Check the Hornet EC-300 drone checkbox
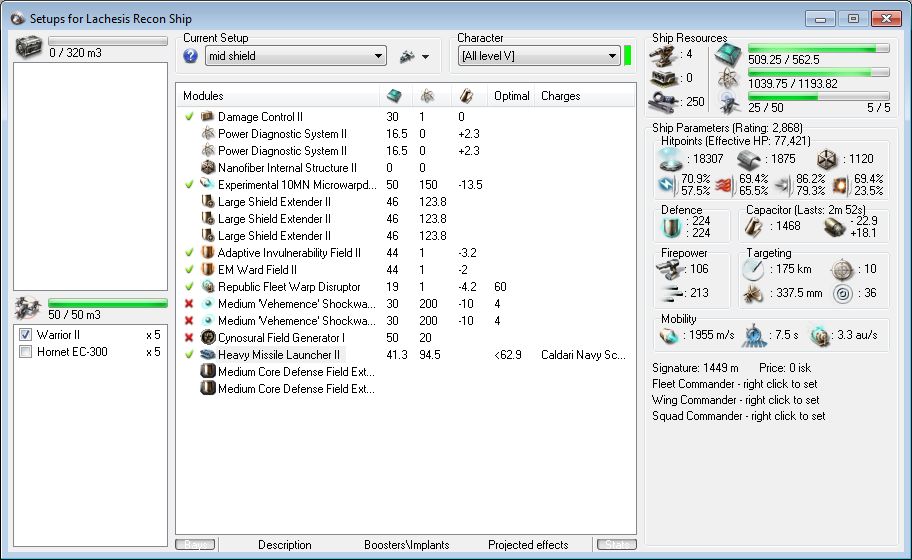Screen dimensions: 912x560 pyautogui.click(x=26, y=352)
